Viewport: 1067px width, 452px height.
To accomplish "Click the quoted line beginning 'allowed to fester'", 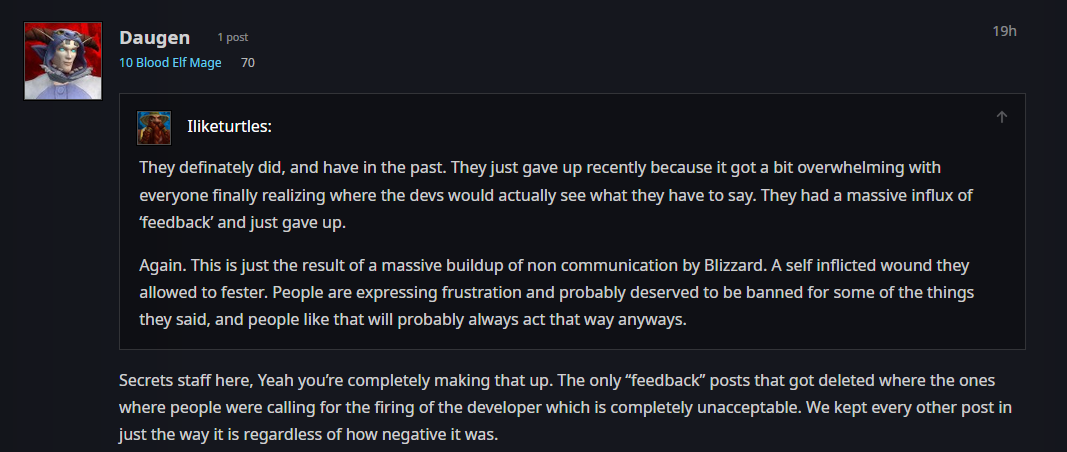I will pyautogui.click(x=557, y=292).
